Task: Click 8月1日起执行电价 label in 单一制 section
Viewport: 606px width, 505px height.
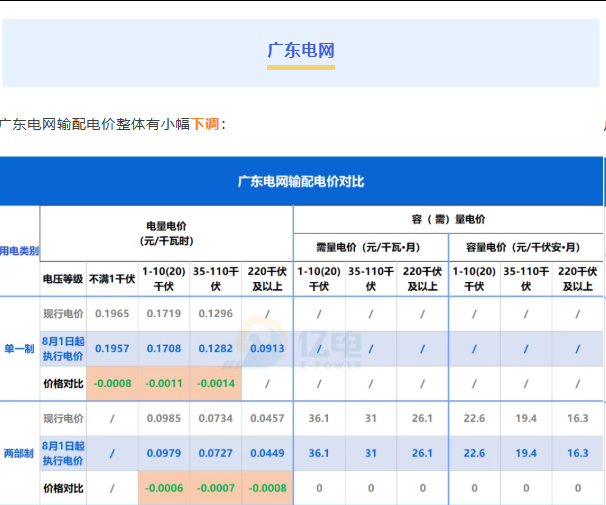Action: (x=63, y=349)
